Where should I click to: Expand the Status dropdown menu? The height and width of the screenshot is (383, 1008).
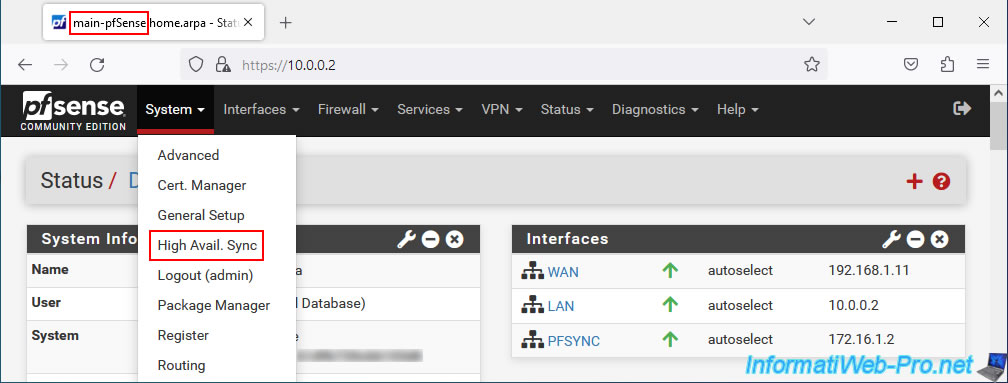568,110
